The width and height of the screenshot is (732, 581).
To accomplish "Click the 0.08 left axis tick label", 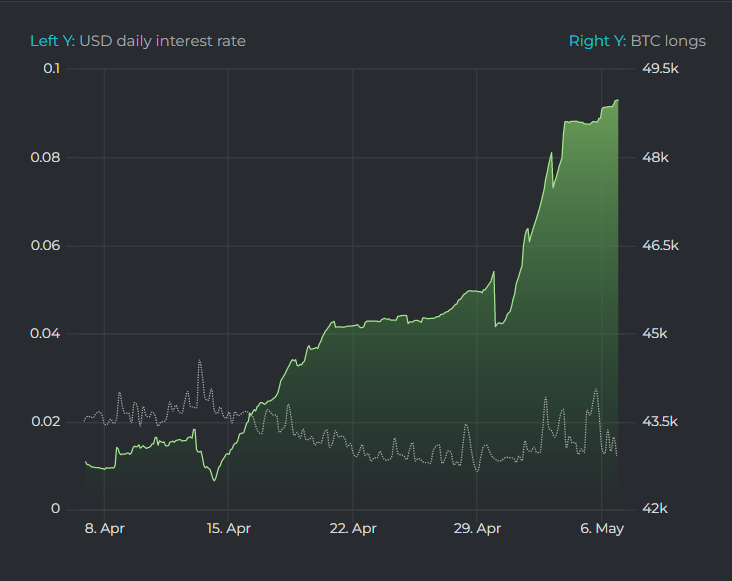I will (46, 157).
